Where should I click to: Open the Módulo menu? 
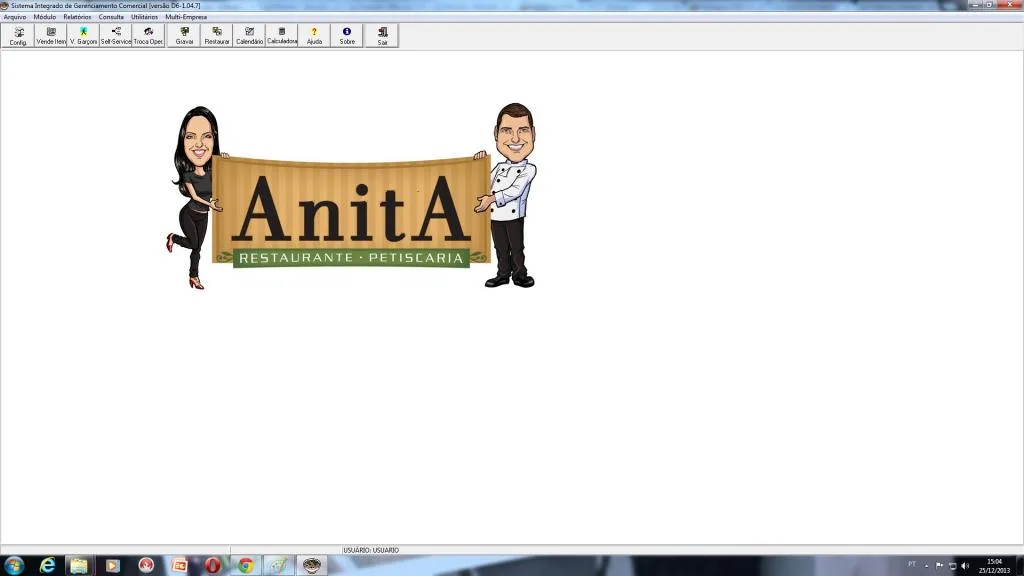(x=45, y=17)
